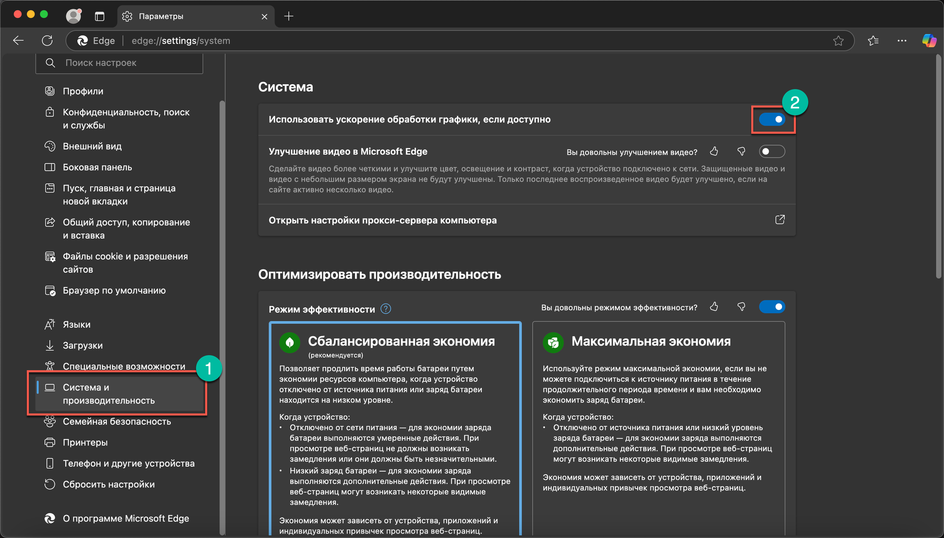Close the Параметры tab
Image resolution: width=944 pixels, height=538 pixels.
point(264,16)
